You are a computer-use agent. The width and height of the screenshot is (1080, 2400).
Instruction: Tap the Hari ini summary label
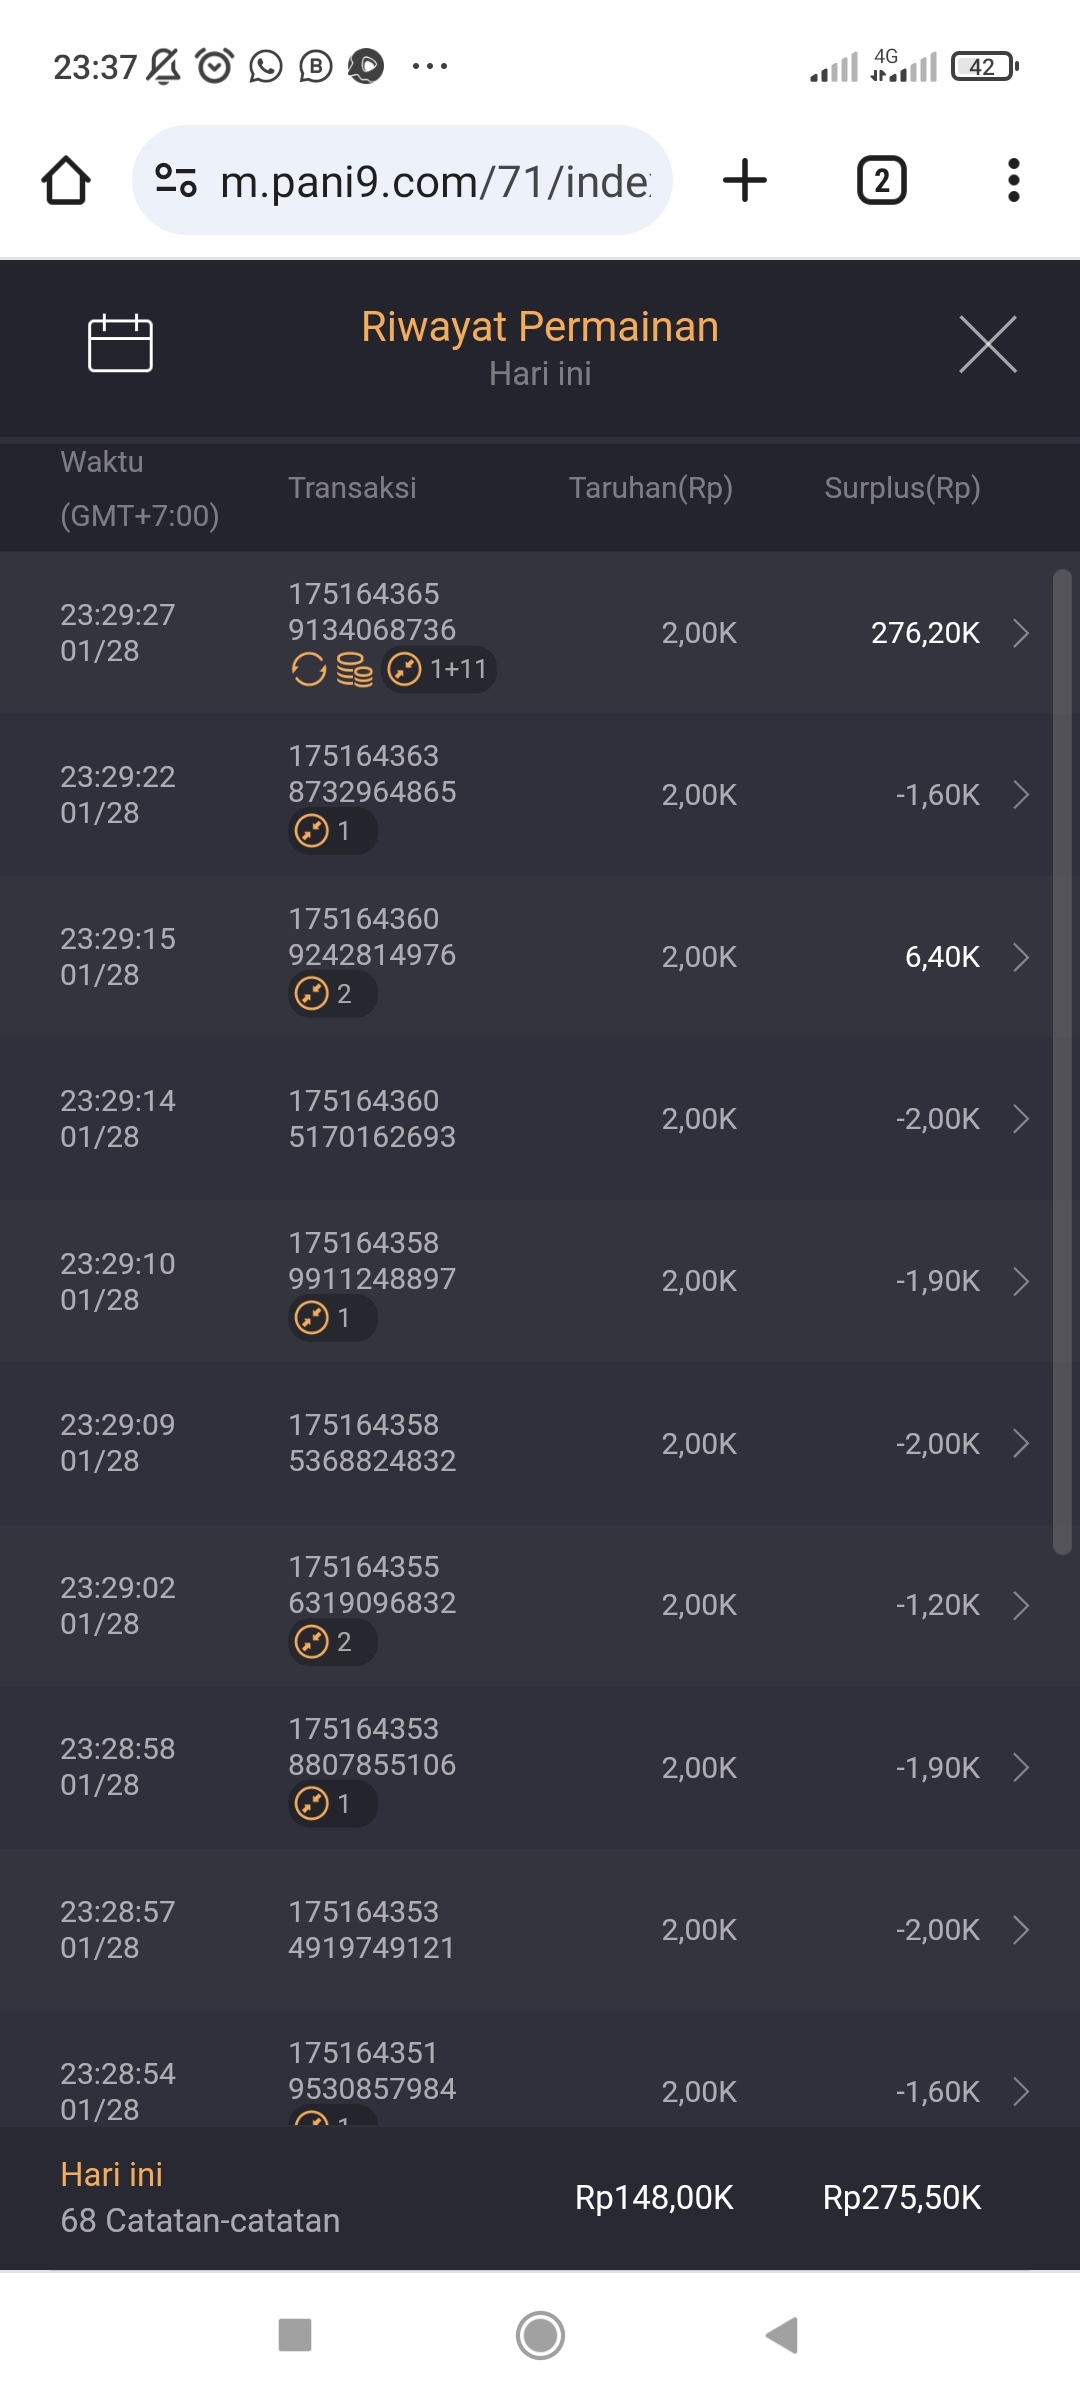click(x=111, y=2175)
